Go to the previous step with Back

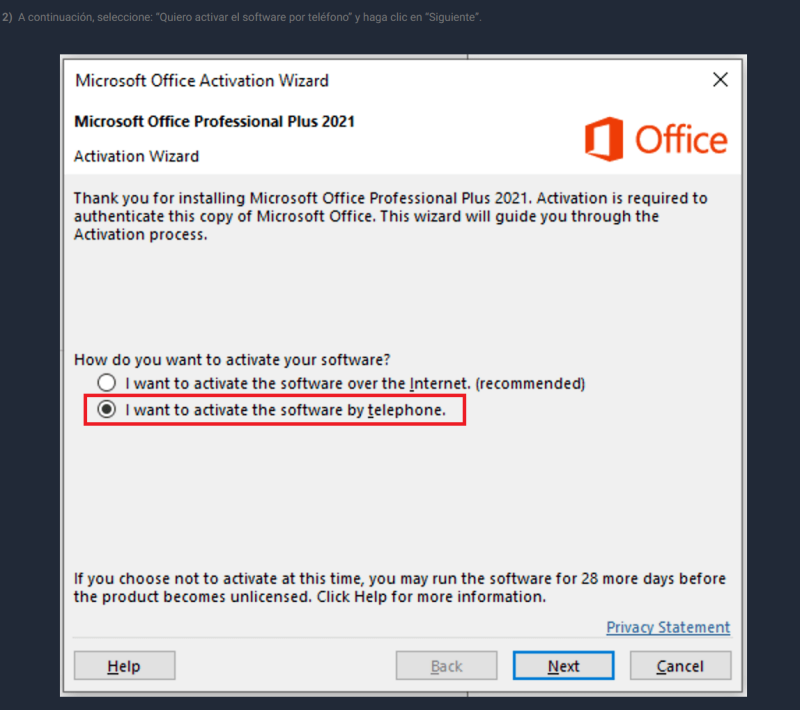click(446, 666)
